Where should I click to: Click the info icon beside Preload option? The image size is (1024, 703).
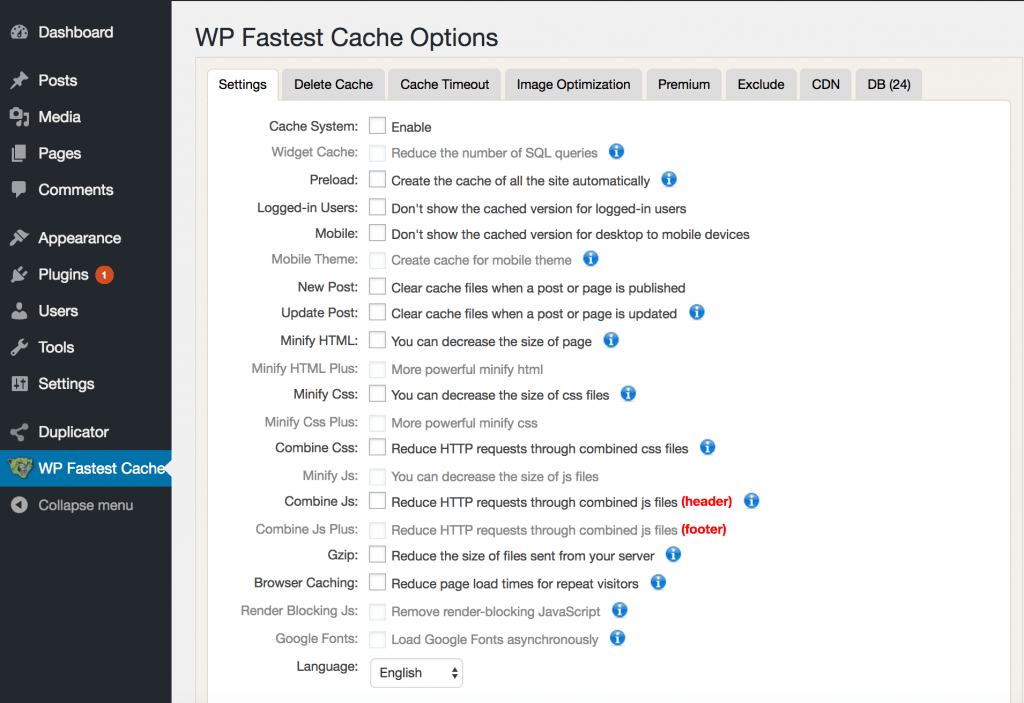[x=669, y=180]
